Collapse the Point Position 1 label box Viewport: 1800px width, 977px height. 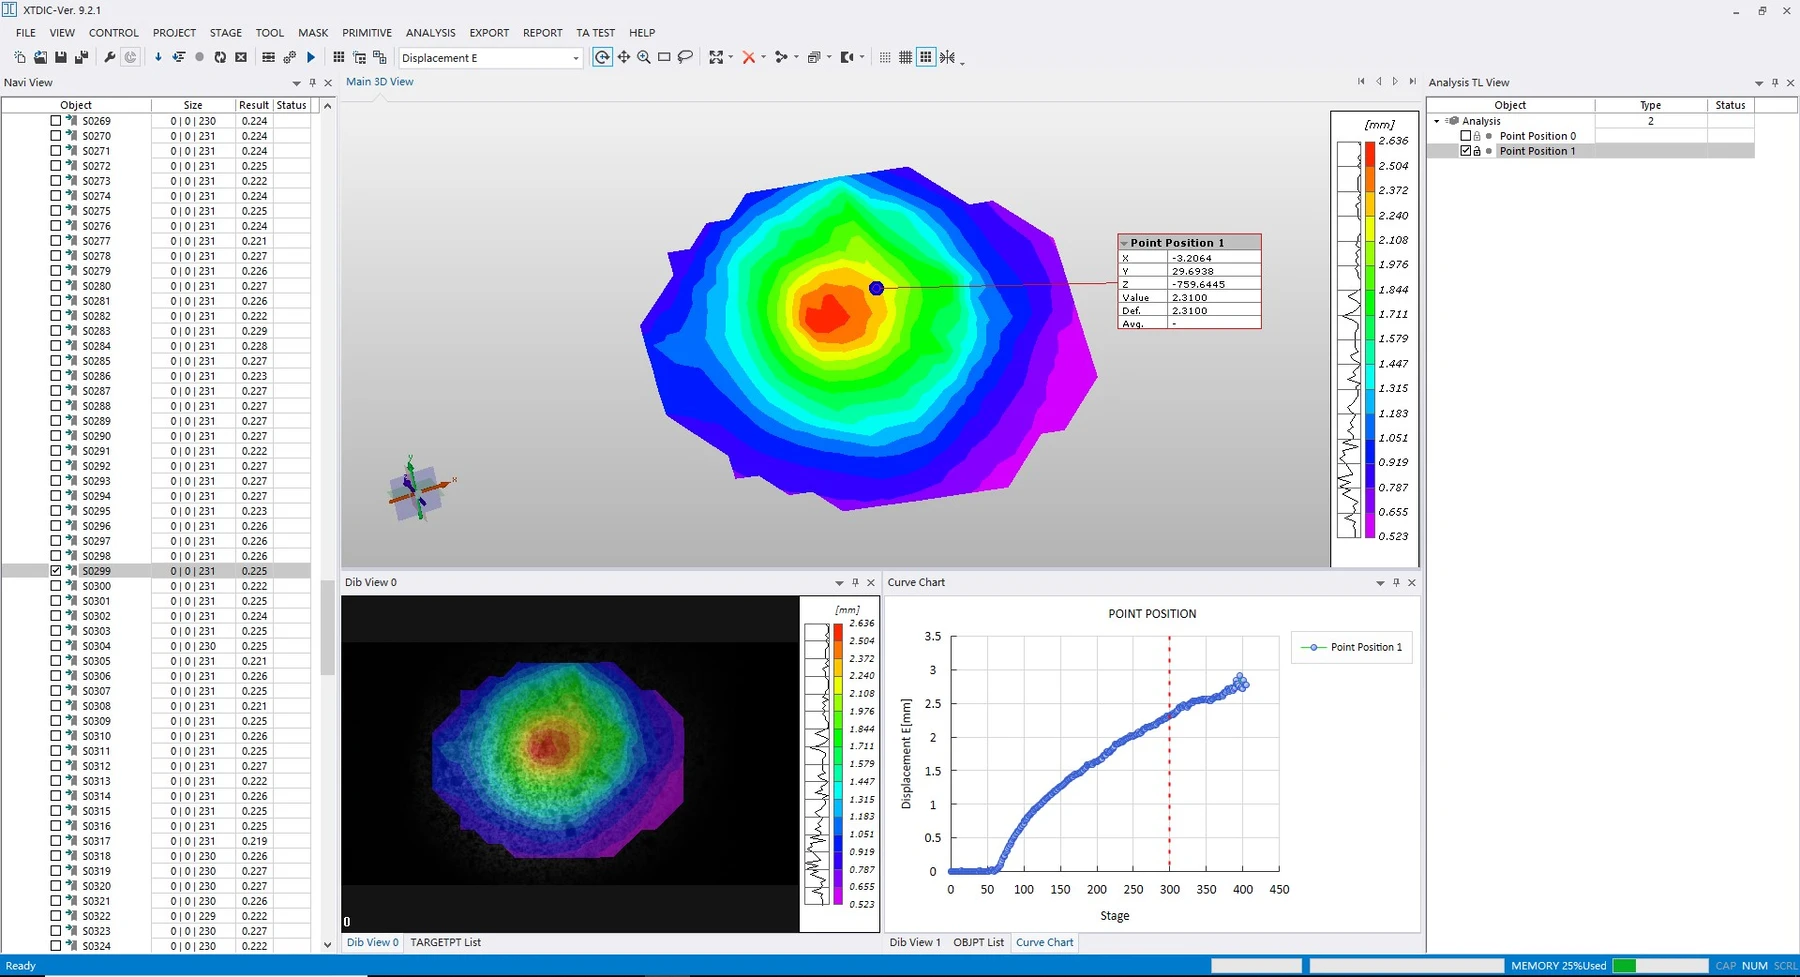point(1124,243)
